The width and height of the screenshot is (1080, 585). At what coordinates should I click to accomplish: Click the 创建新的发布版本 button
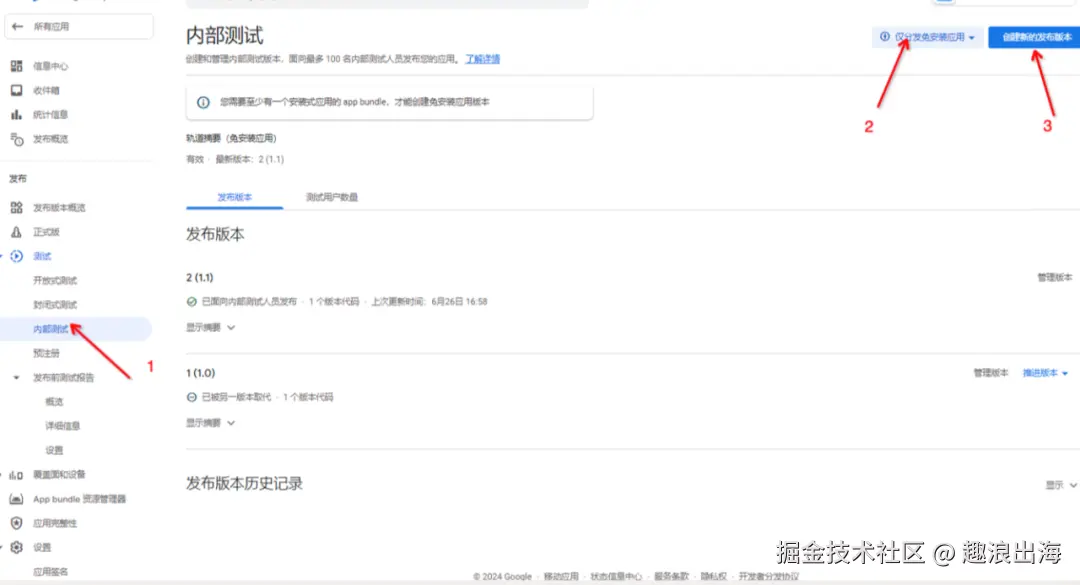[x=1033, y=36]
